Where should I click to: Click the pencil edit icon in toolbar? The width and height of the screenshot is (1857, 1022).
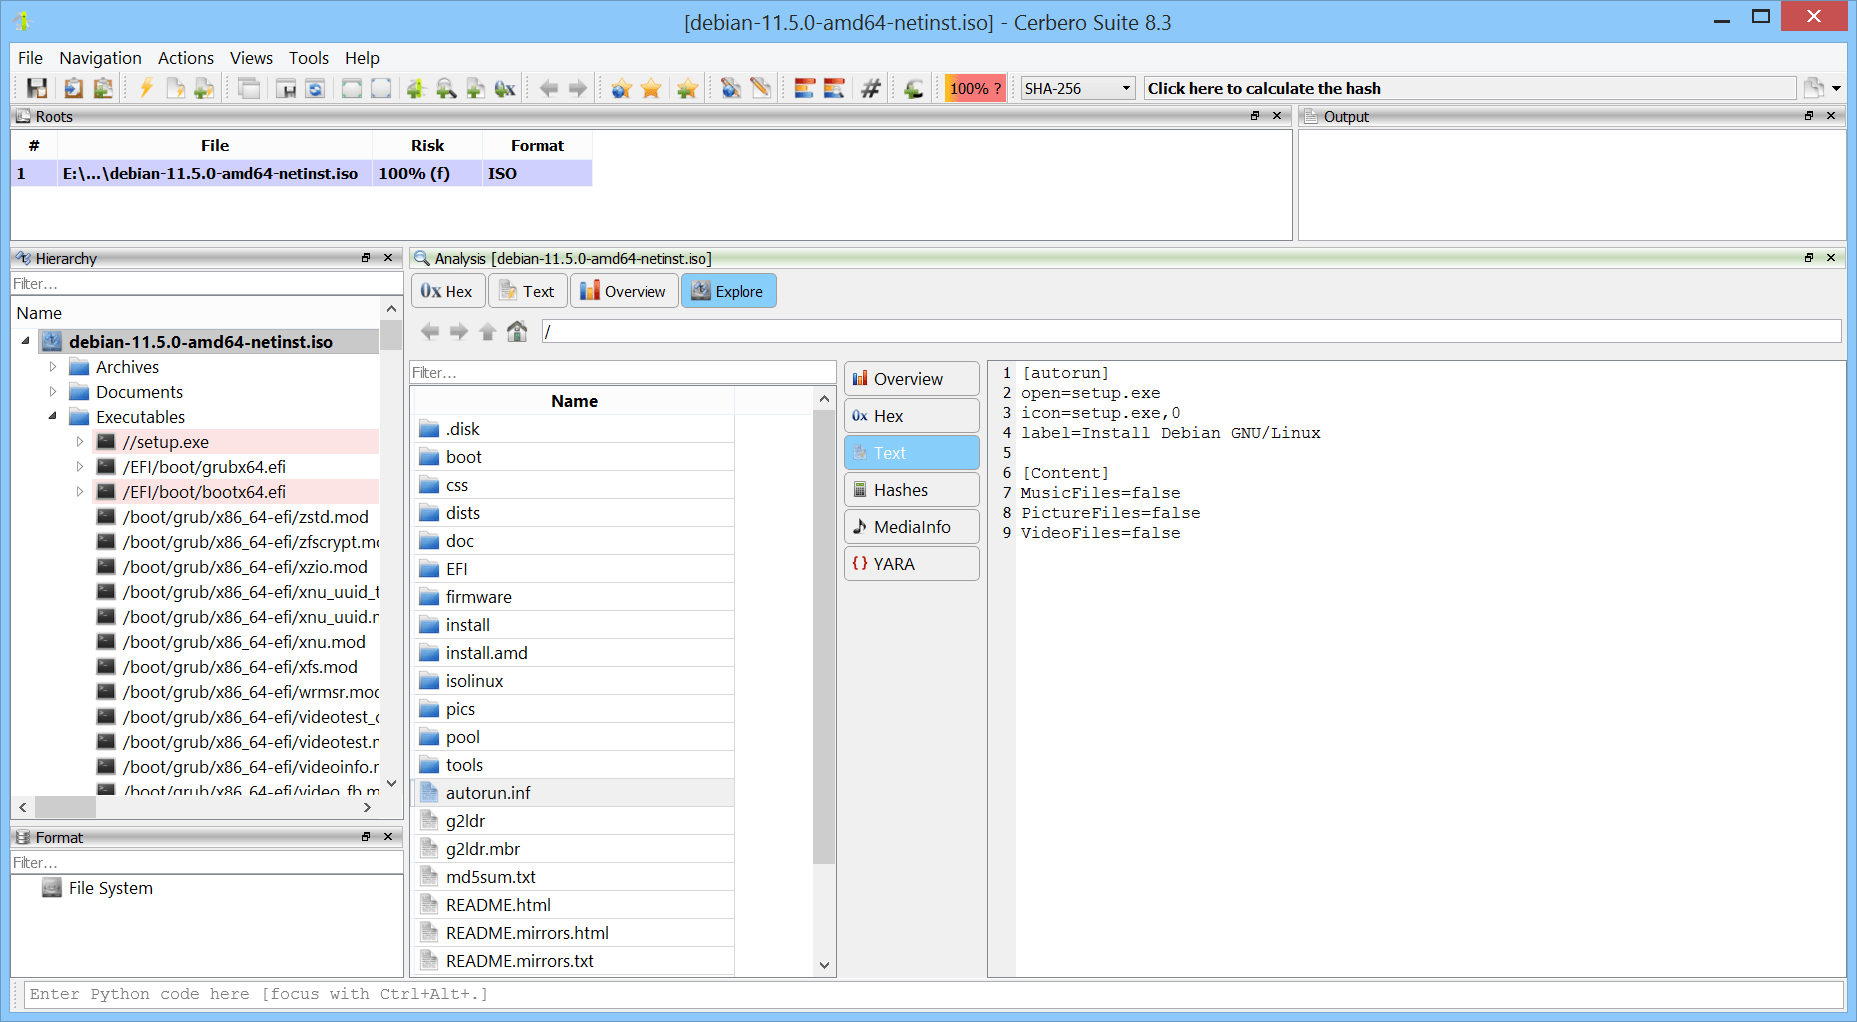(761, 88)
